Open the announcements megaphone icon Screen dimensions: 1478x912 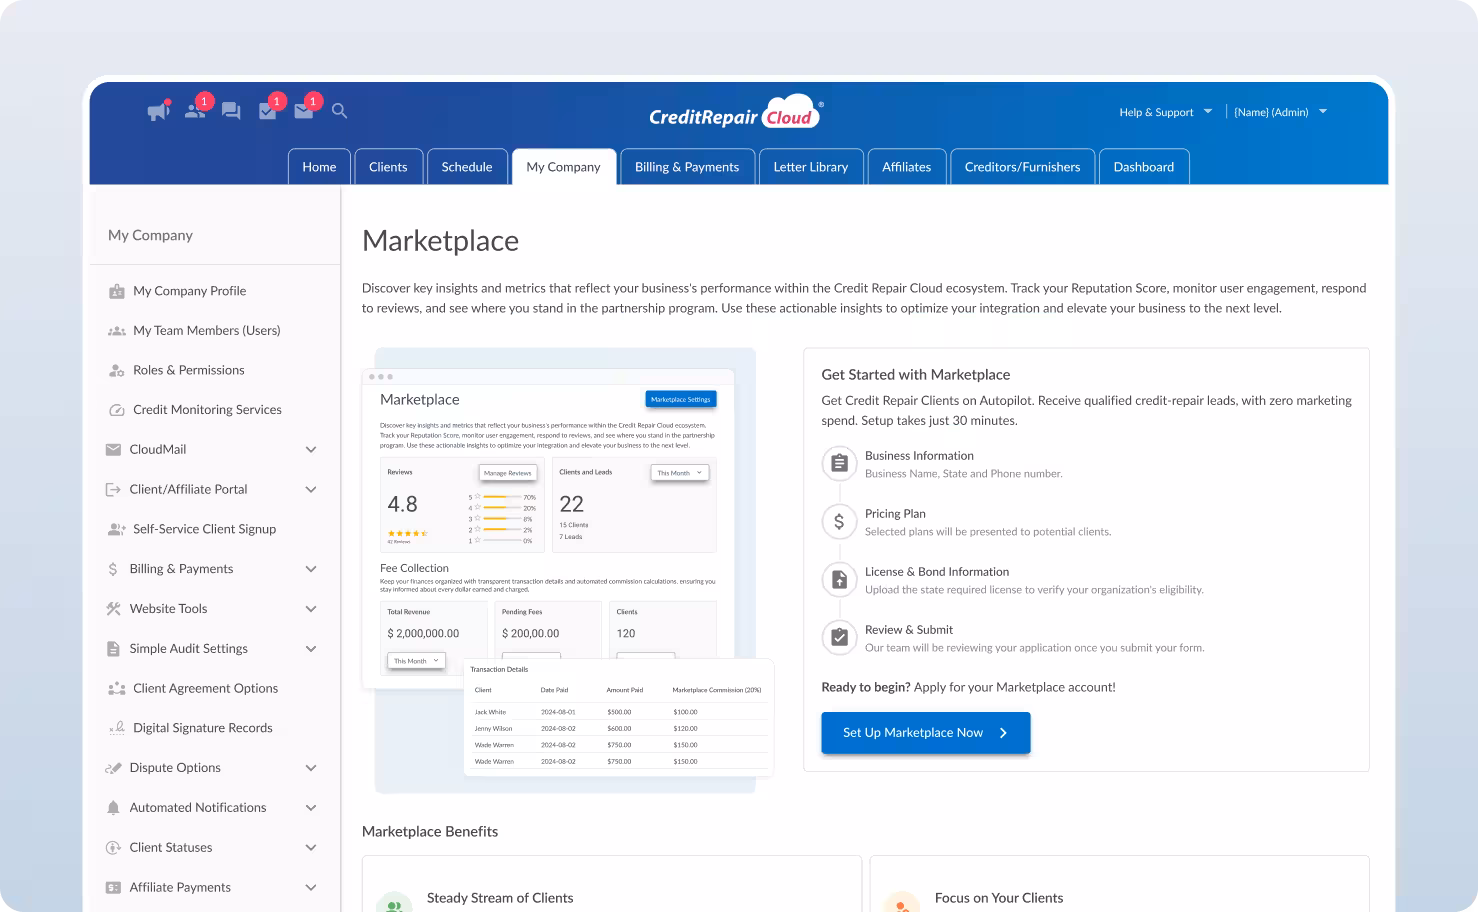pyautogui.click(x=158, y=111)
